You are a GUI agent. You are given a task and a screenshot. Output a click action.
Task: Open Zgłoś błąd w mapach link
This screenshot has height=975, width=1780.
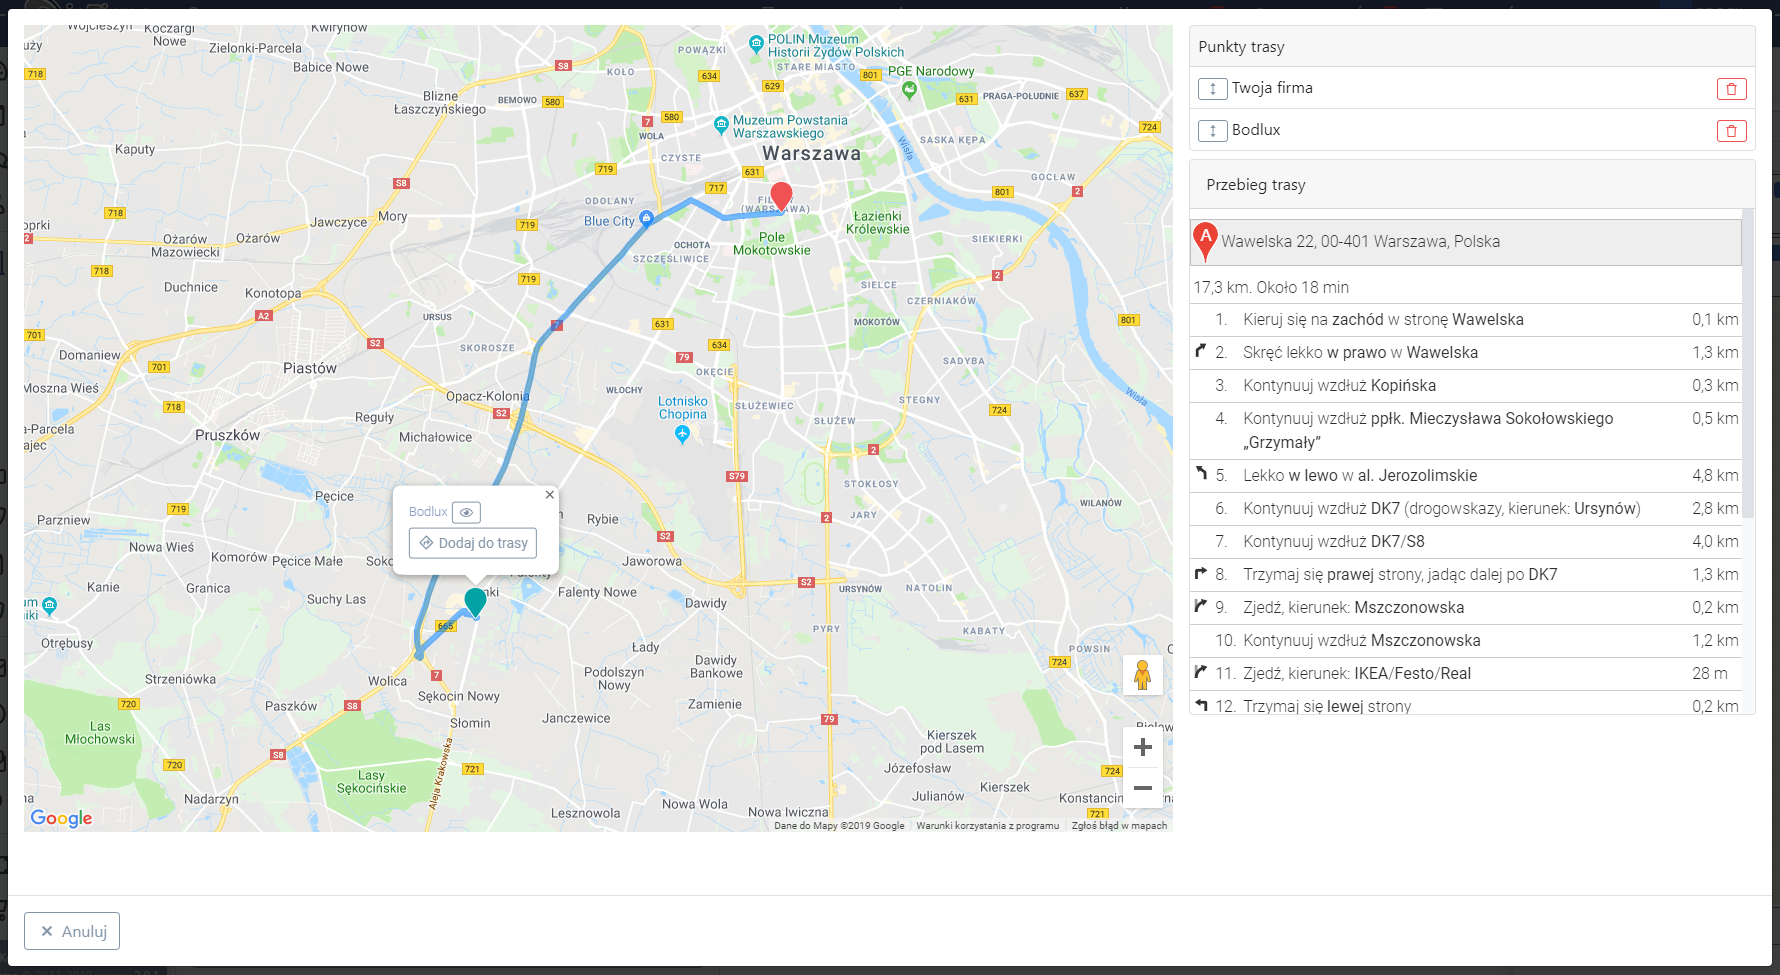[1119, 826]
